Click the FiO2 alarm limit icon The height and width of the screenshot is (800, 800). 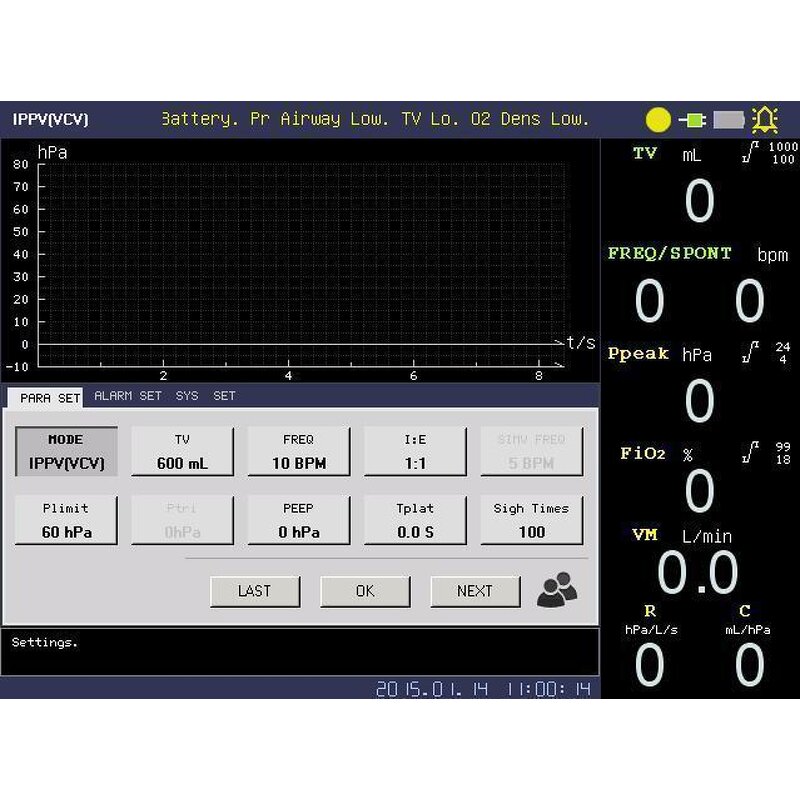click(750, 453)
